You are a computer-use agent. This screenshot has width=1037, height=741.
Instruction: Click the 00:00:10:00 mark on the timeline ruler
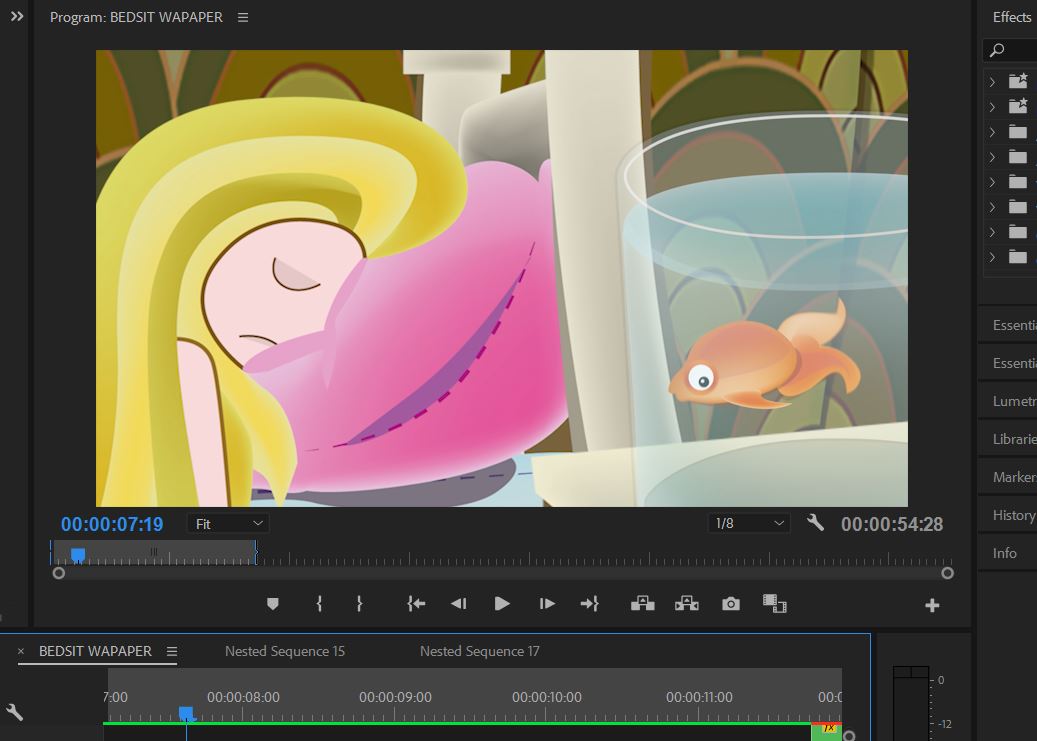pos(546,697)
